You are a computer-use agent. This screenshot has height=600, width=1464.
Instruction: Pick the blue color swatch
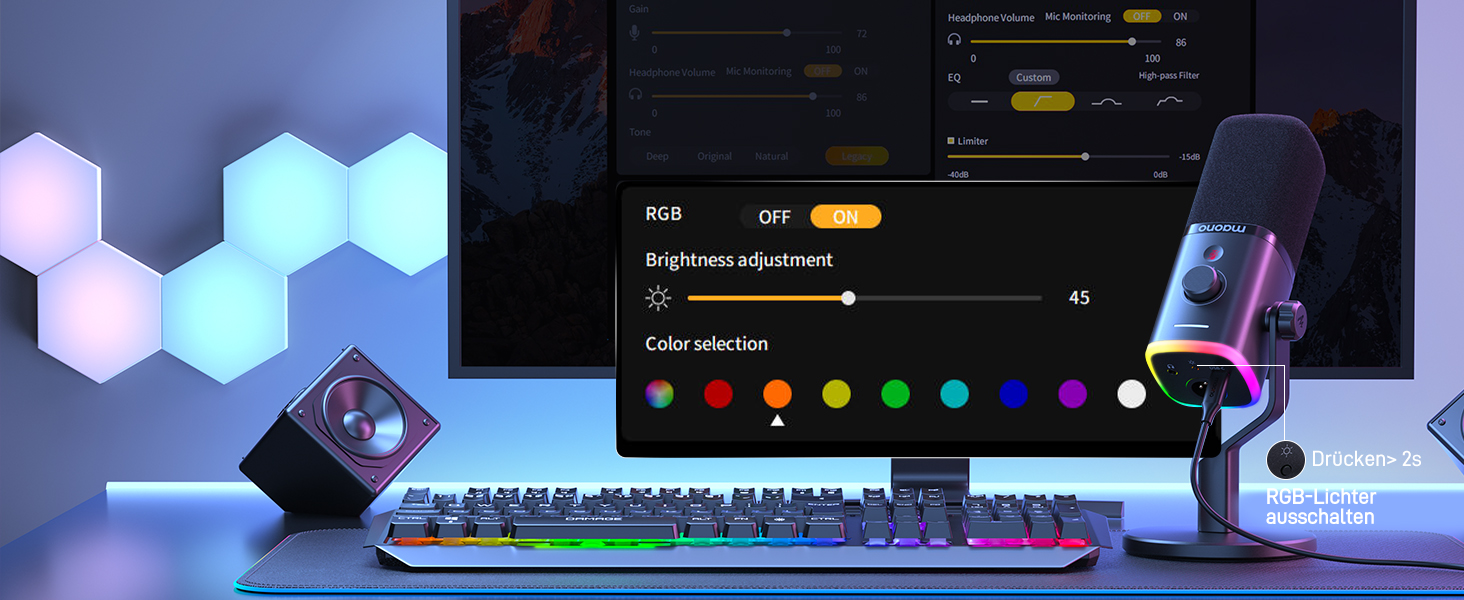pyautogui.click(x=1013, y=394)
